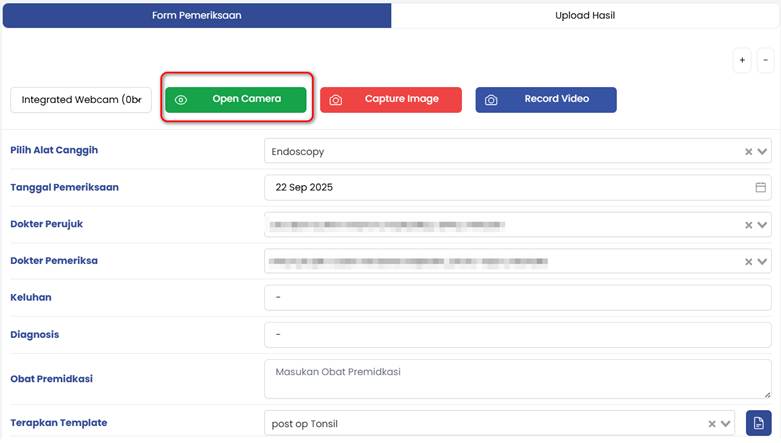Click the blue document icon beside template
The height and width of the screenshot is (443, 781).
pyautogui.click(x=758, y=423)
